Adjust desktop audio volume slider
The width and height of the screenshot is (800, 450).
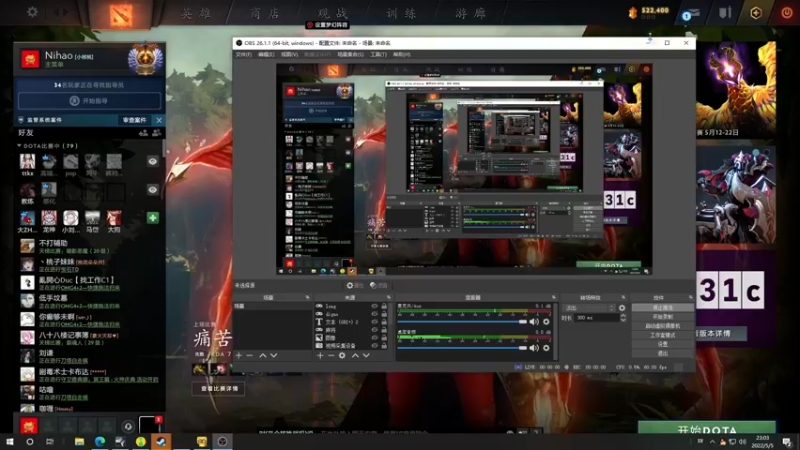(x=462, y=348)
